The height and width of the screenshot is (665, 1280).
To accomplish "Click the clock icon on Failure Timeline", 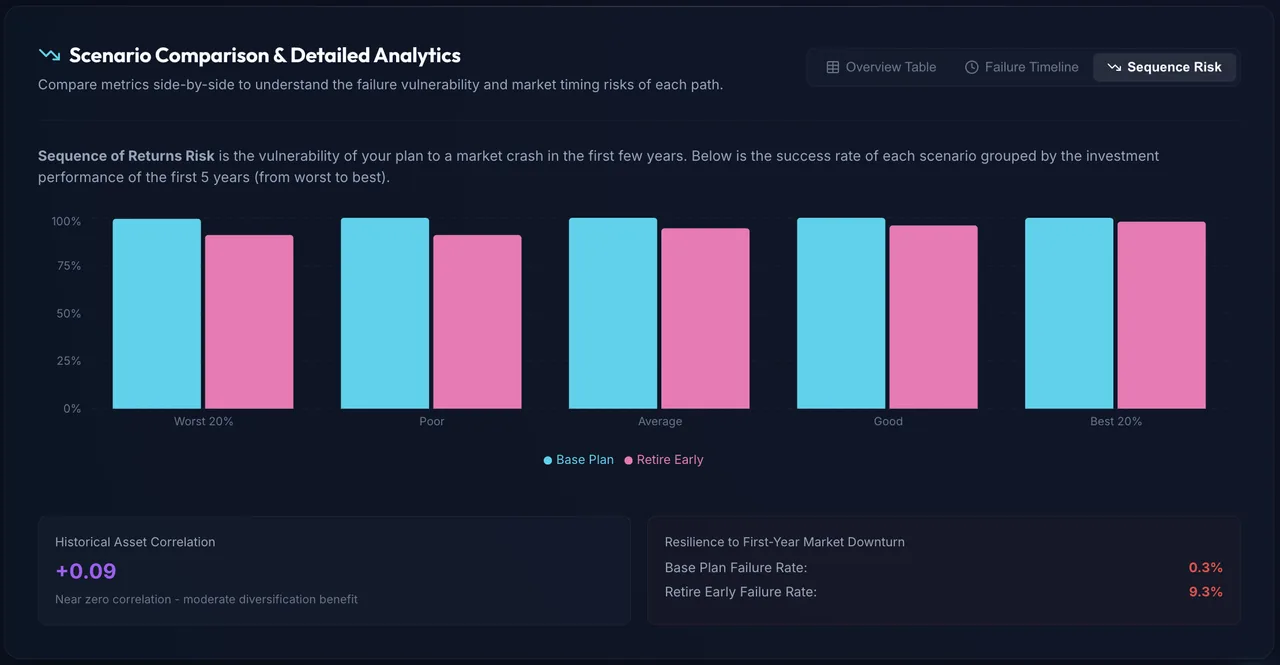I will click(x=971, y=67).
